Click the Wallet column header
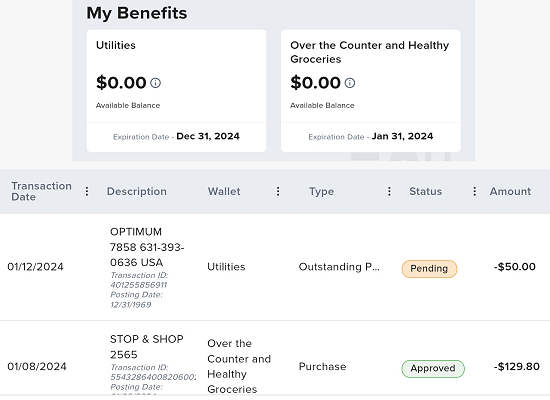 pos(224,191)
